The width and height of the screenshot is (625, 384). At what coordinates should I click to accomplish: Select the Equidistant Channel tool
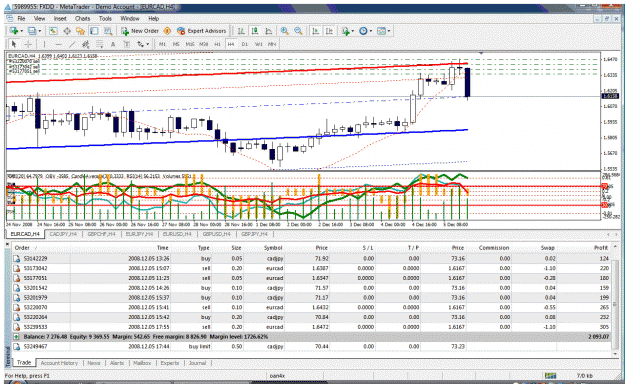(x=85, y=44)
